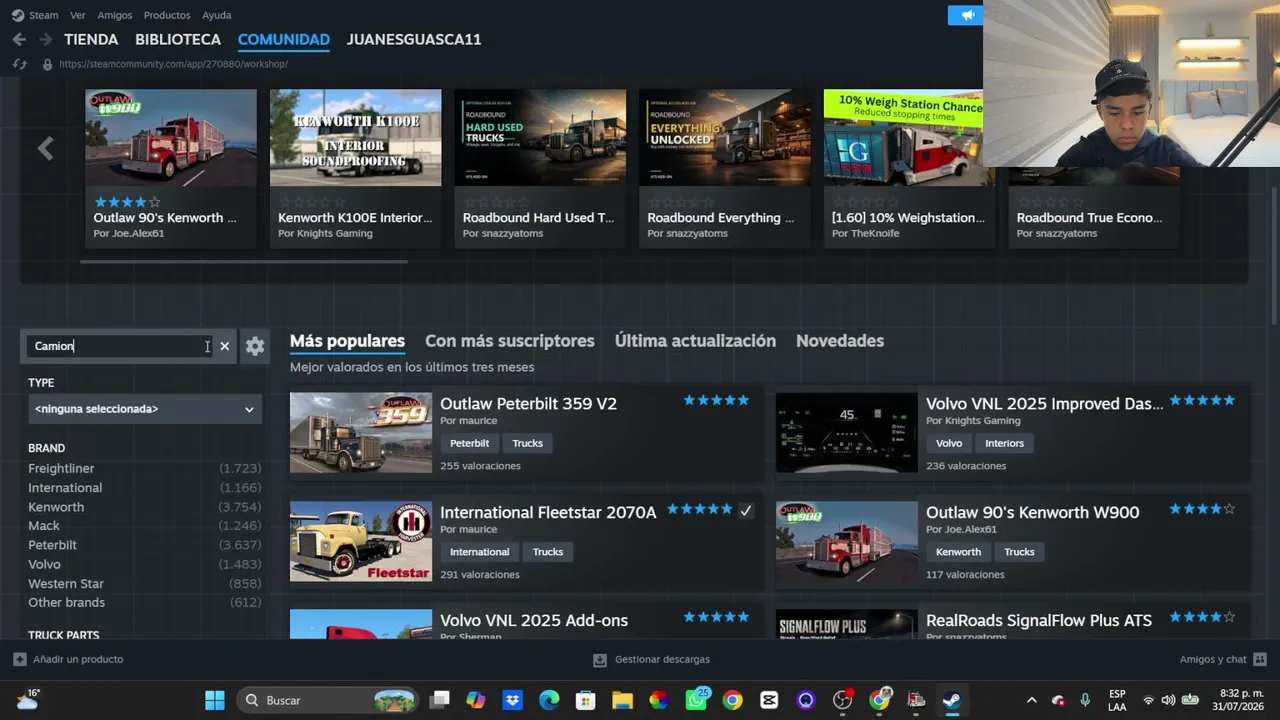Open CapCut from the taskbar

[x=769, y=700]
